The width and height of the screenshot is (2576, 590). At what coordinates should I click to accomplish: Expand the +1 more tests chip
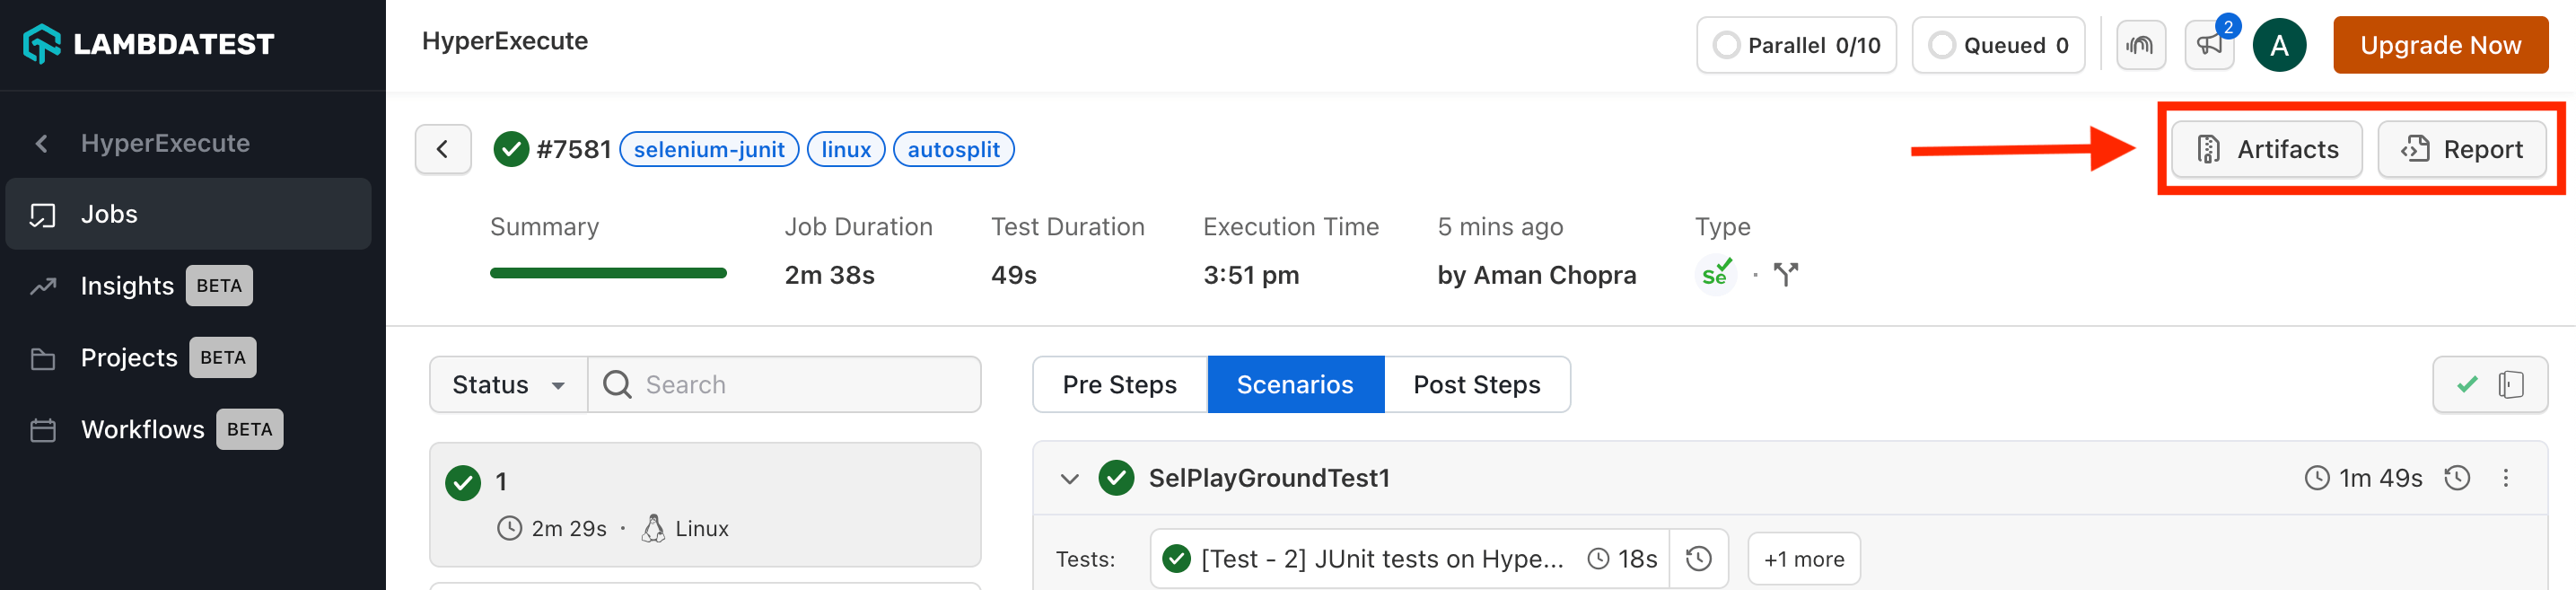[1803, 558]
